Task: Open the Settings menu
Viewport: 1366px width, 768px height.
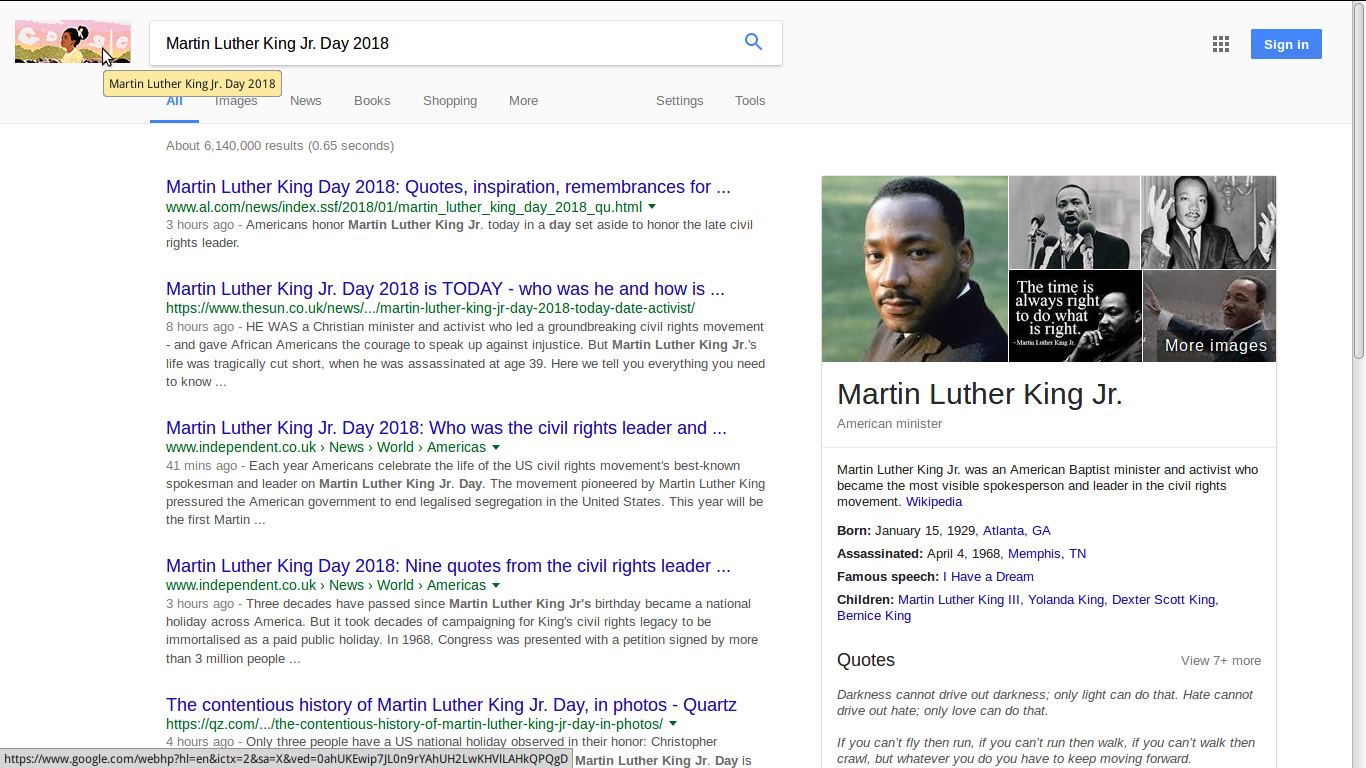Action: coord(679,101)
